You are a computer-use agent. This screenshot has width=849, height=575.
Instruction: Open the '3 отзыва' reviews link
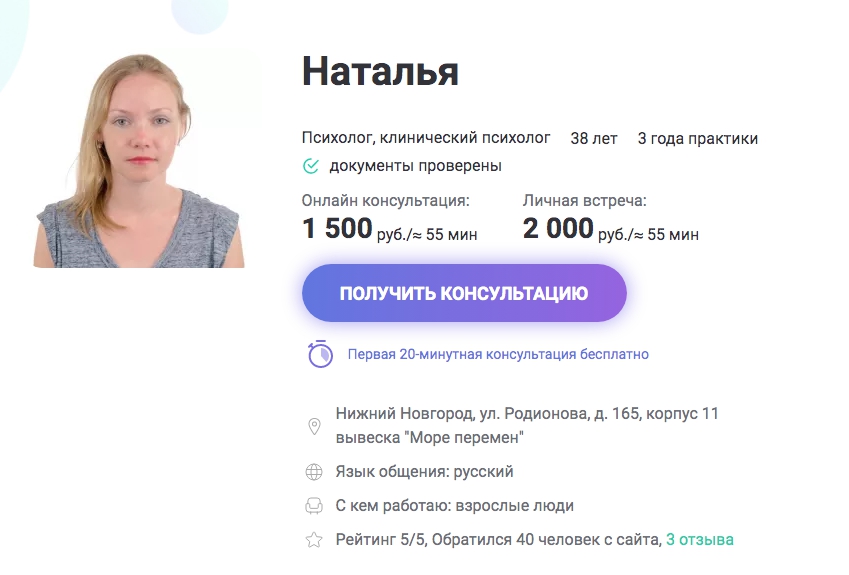pos(700,539)
